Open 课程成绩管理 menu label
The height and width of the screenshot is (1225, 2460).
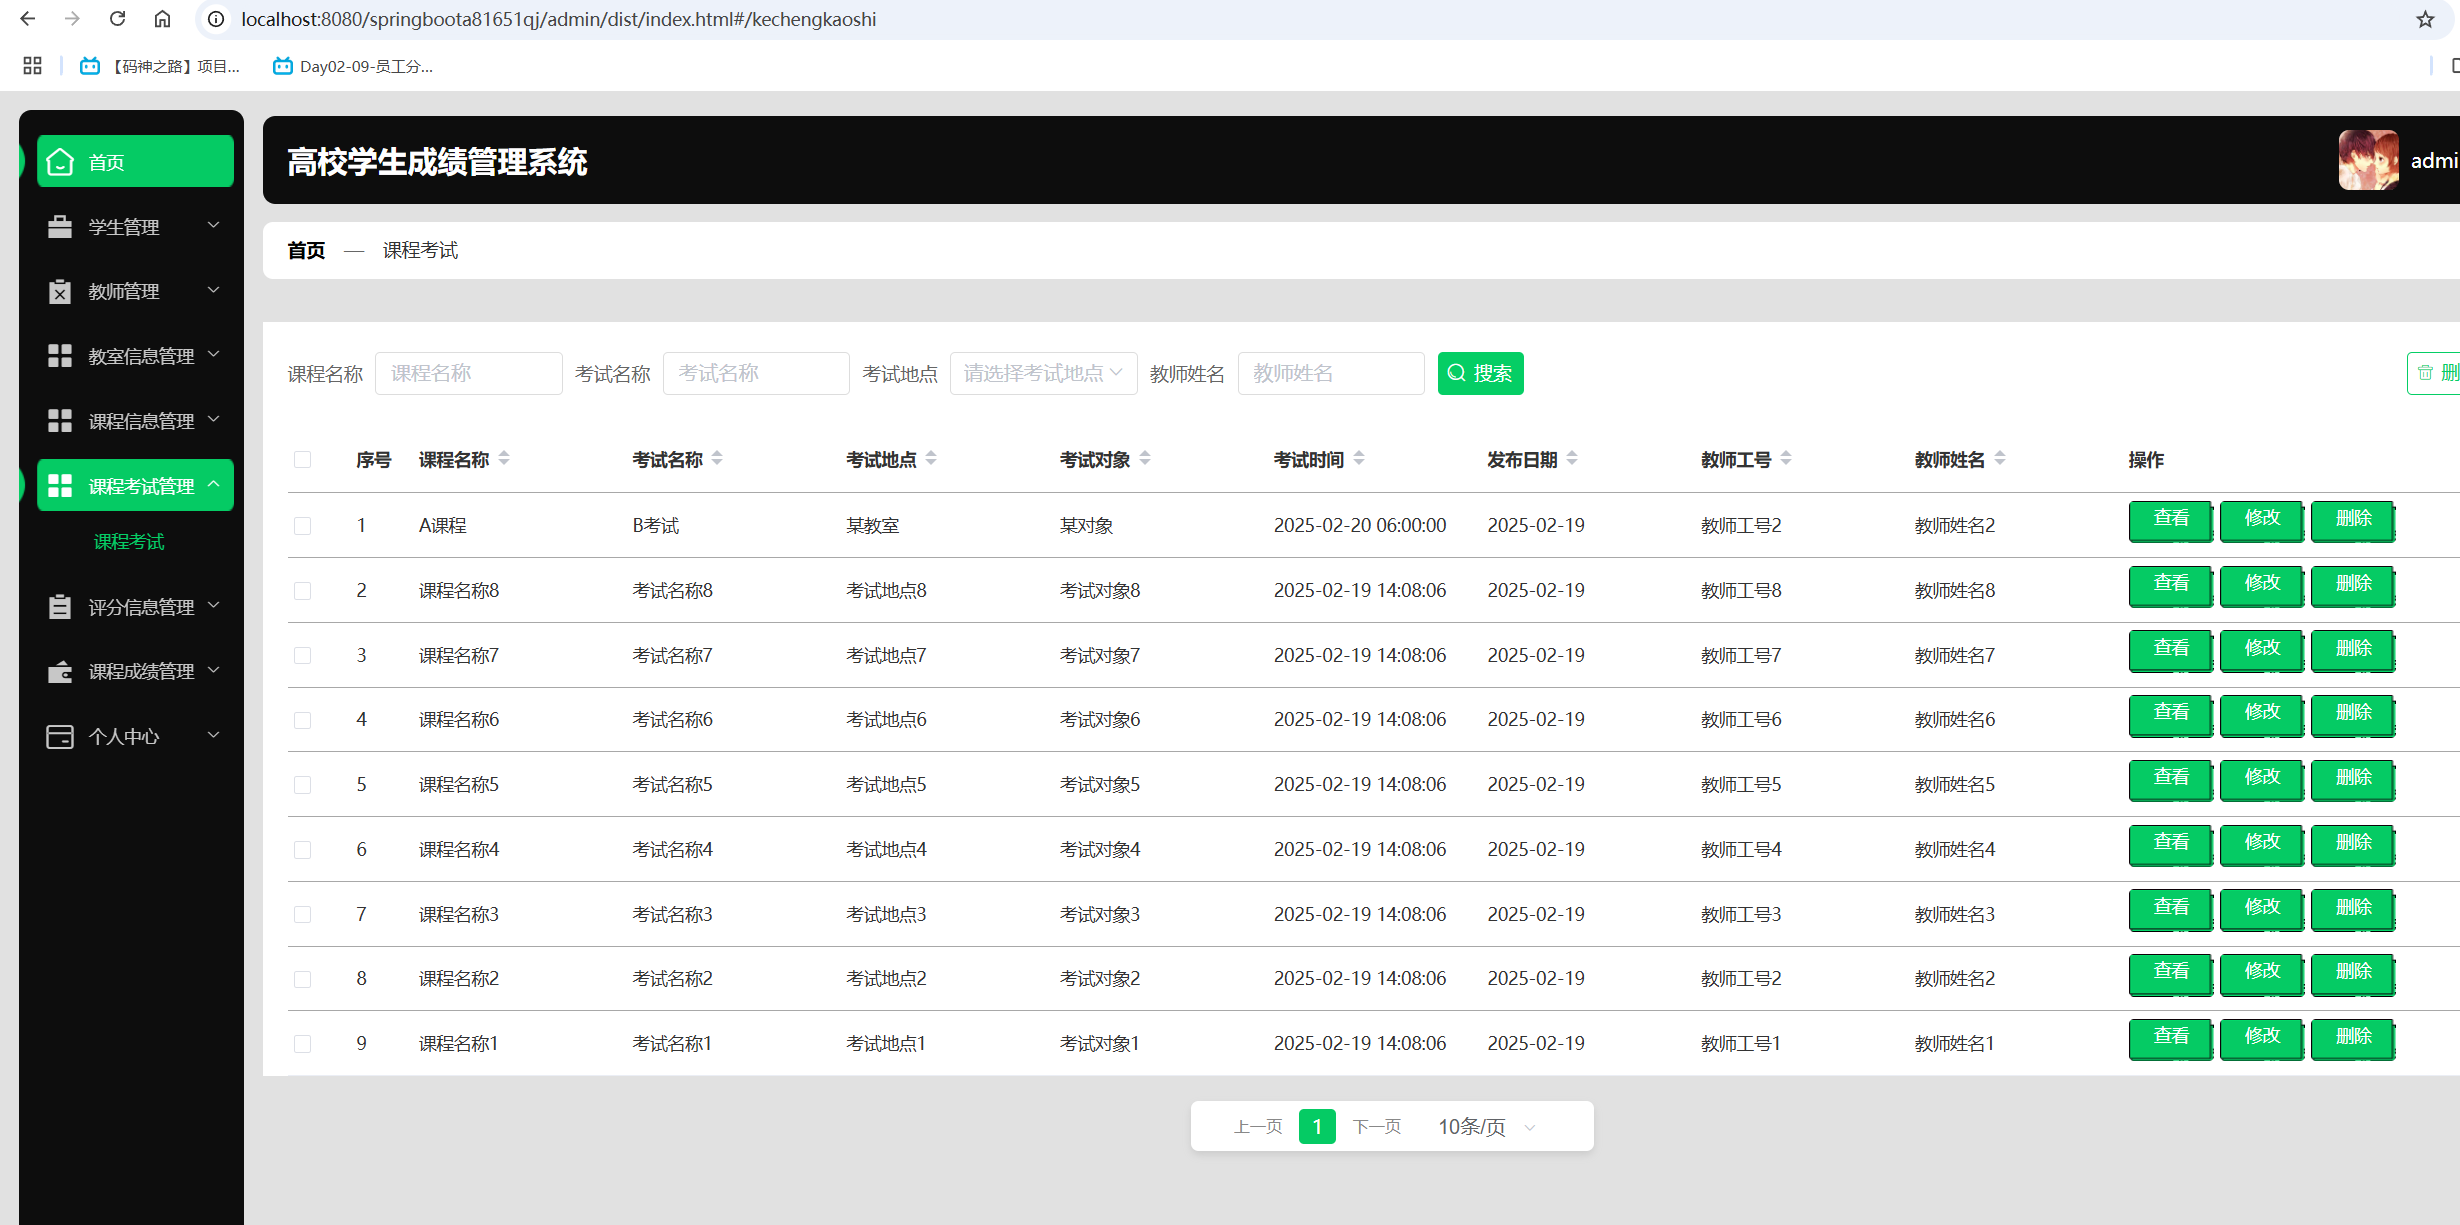pyautogui.click(x=141, y=671)
